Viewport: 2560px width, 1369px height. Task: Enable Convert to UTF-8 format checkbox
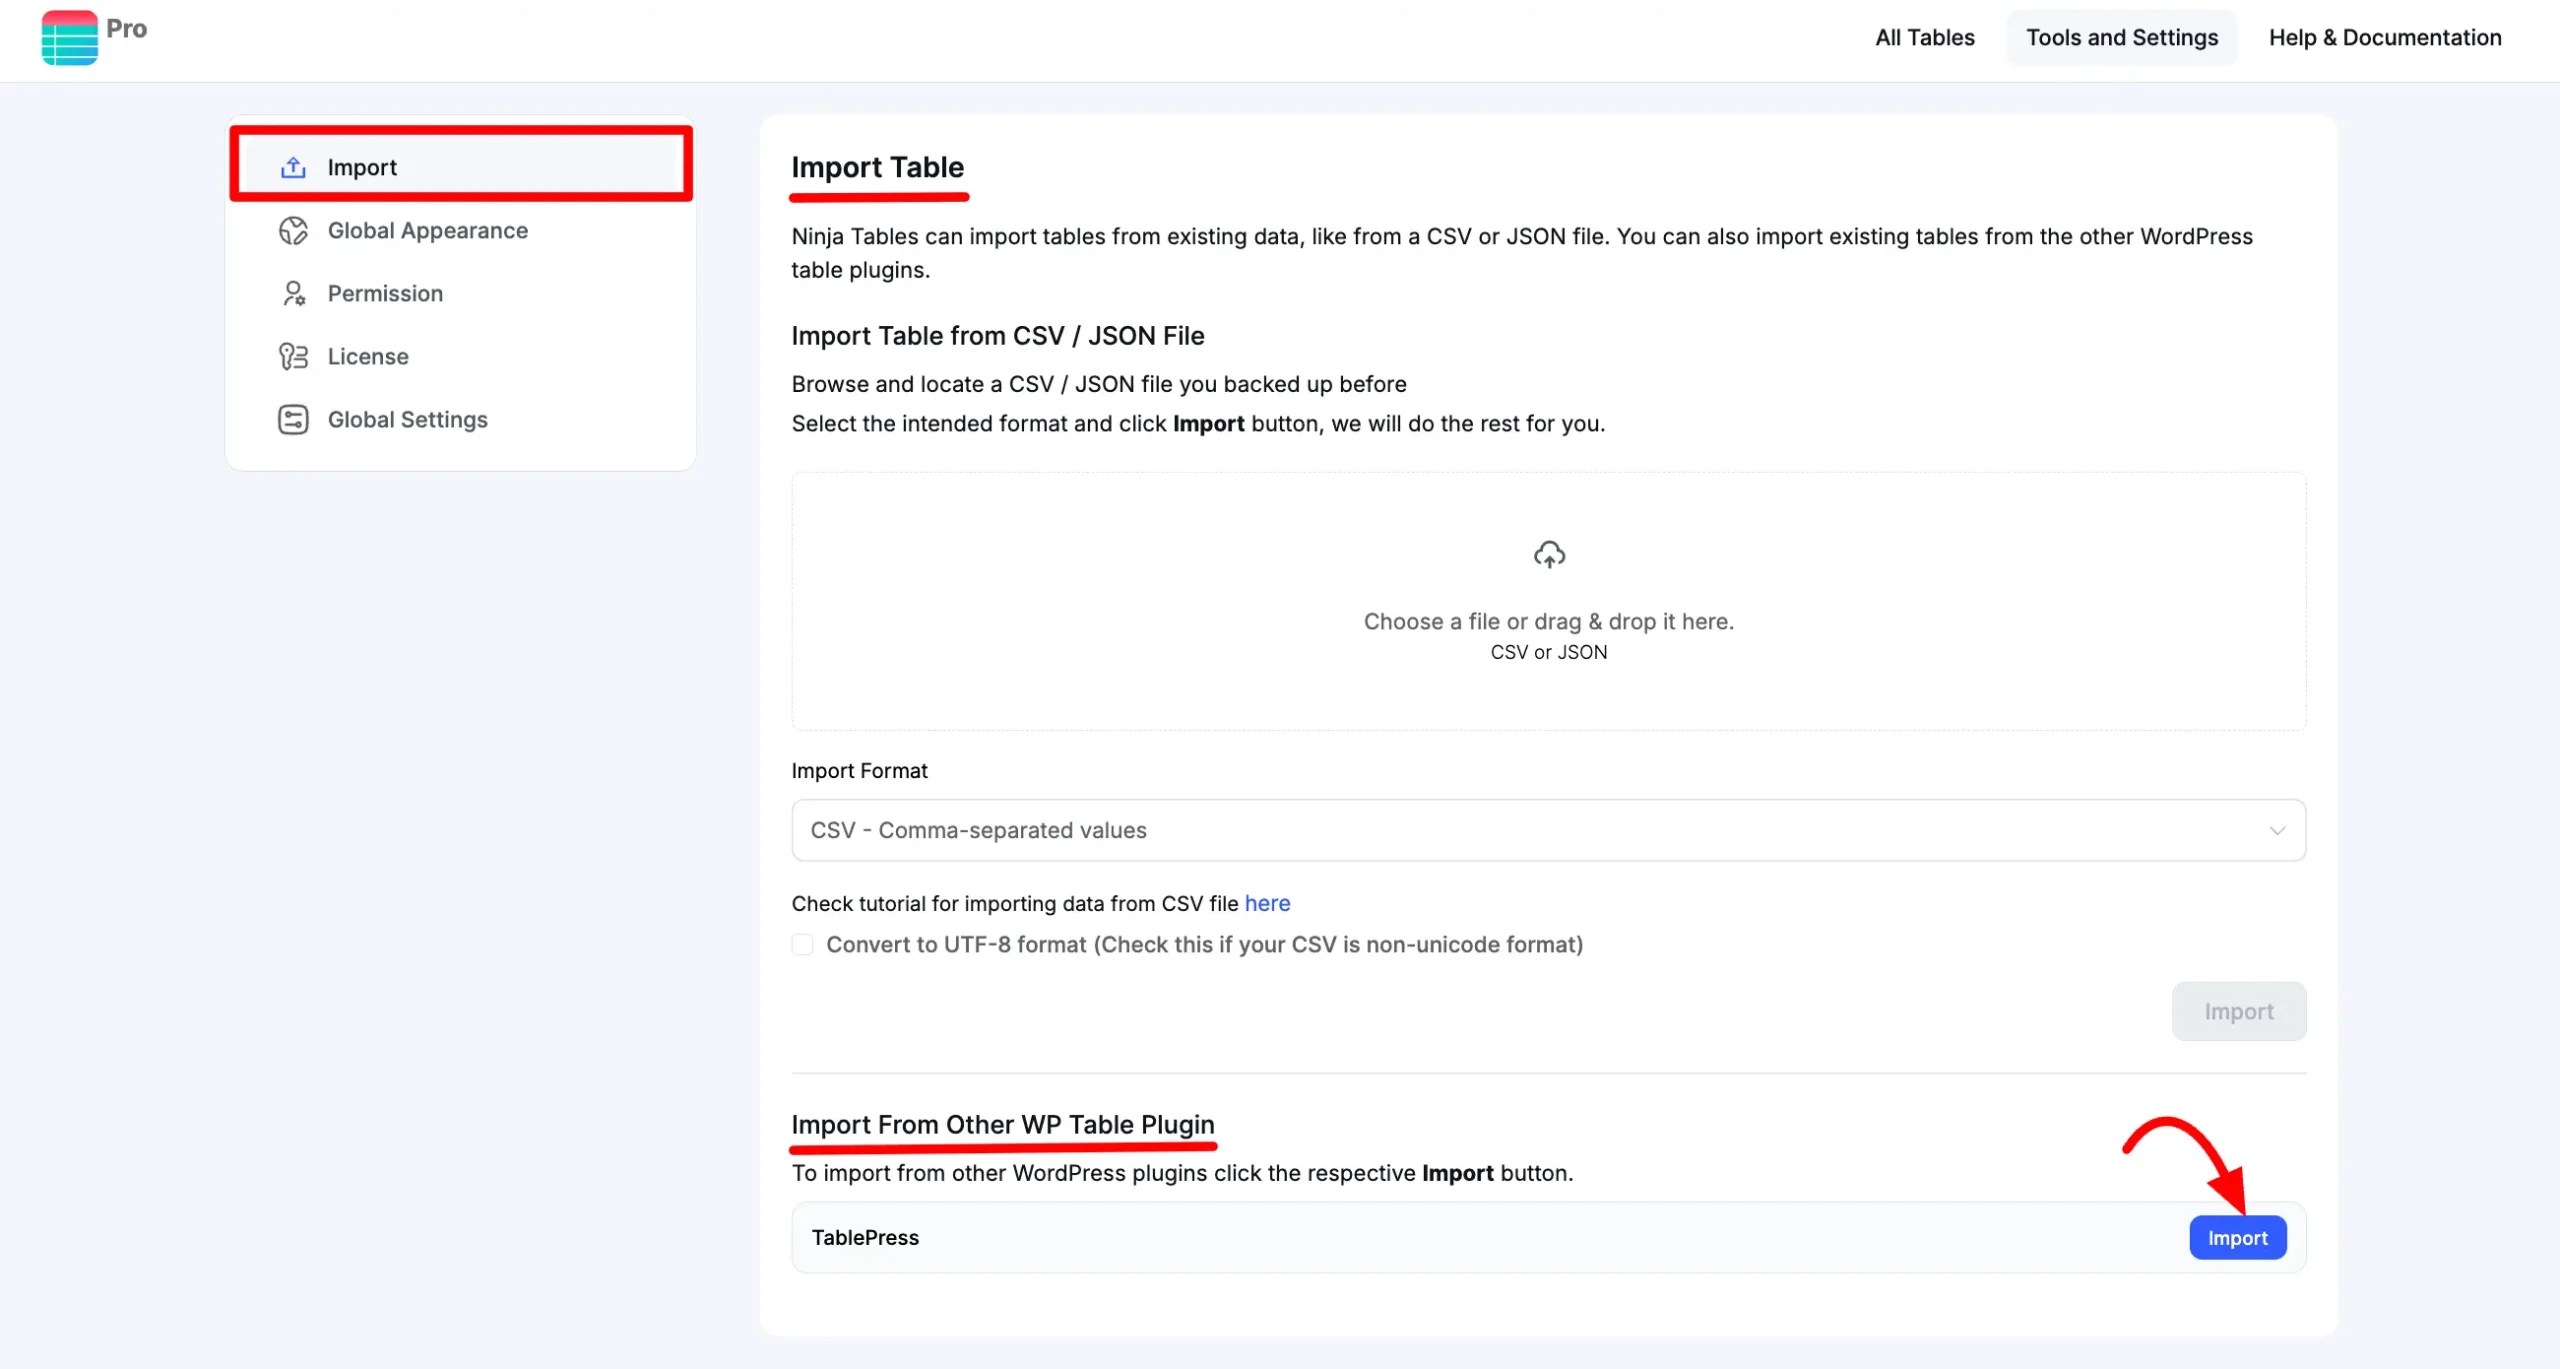802,945
